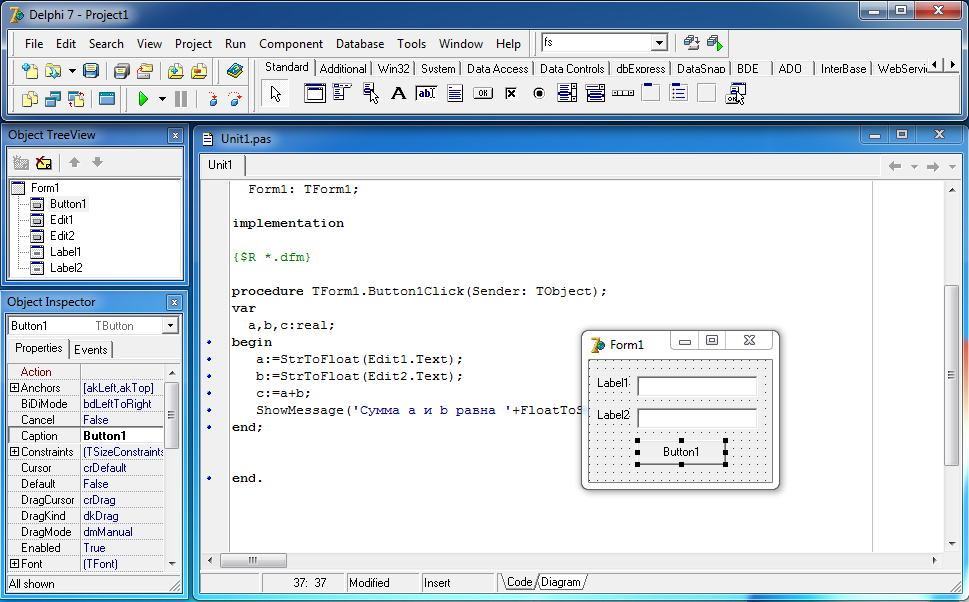This screenshot has height=602, width=969.
Task: Select Label1 in Object TreeView
Action: [66, 252]
